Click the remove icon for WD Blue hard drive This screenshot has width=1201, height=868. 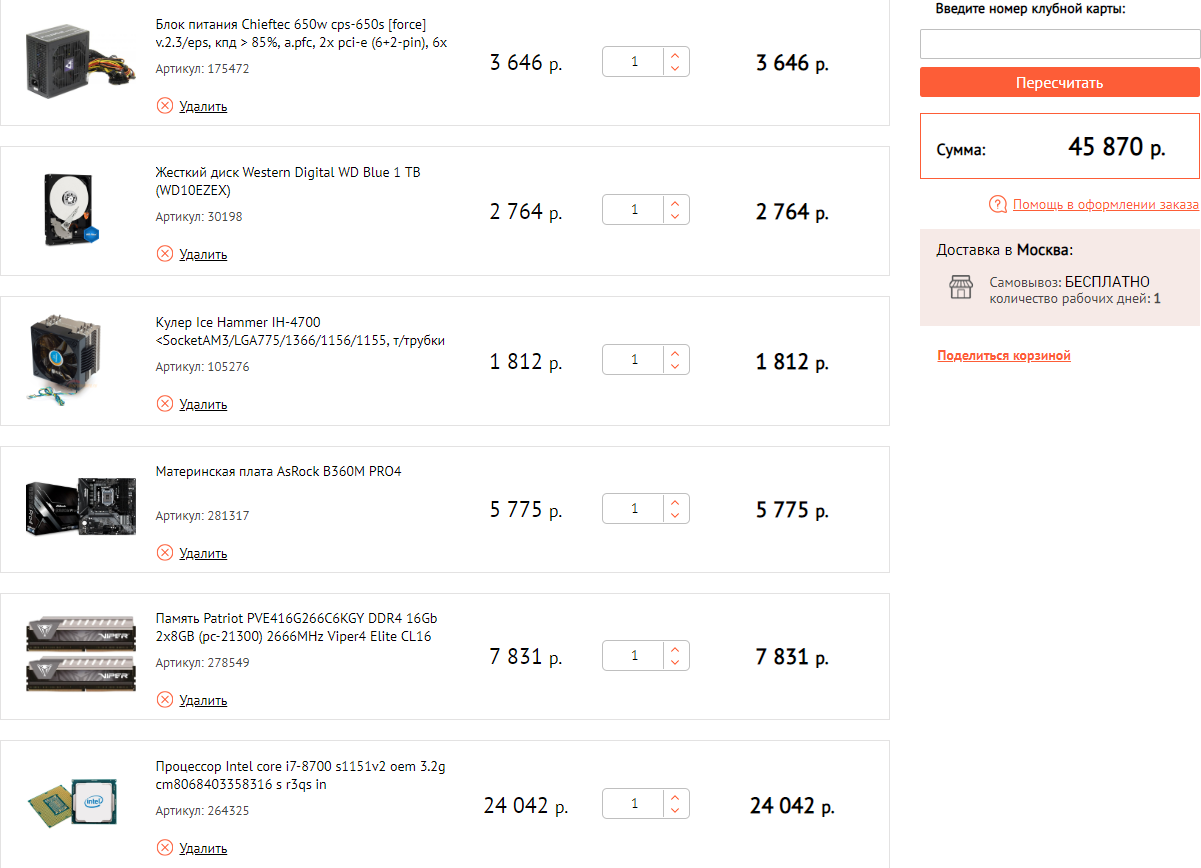(165, 254)
